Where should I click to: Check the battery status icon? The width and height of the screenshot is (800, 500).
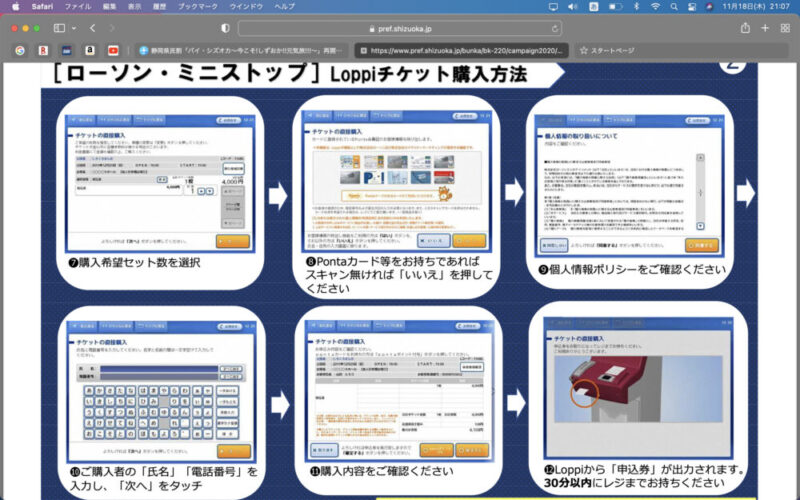tap(615, 7)
